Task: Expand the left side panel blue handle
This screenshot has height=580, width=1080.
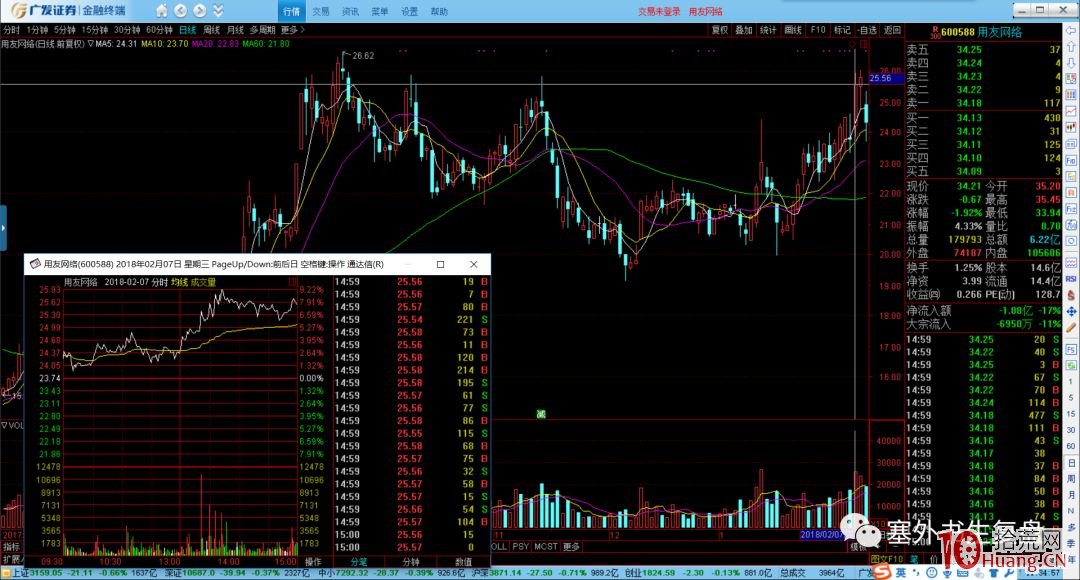Action: tap(3, 227)
